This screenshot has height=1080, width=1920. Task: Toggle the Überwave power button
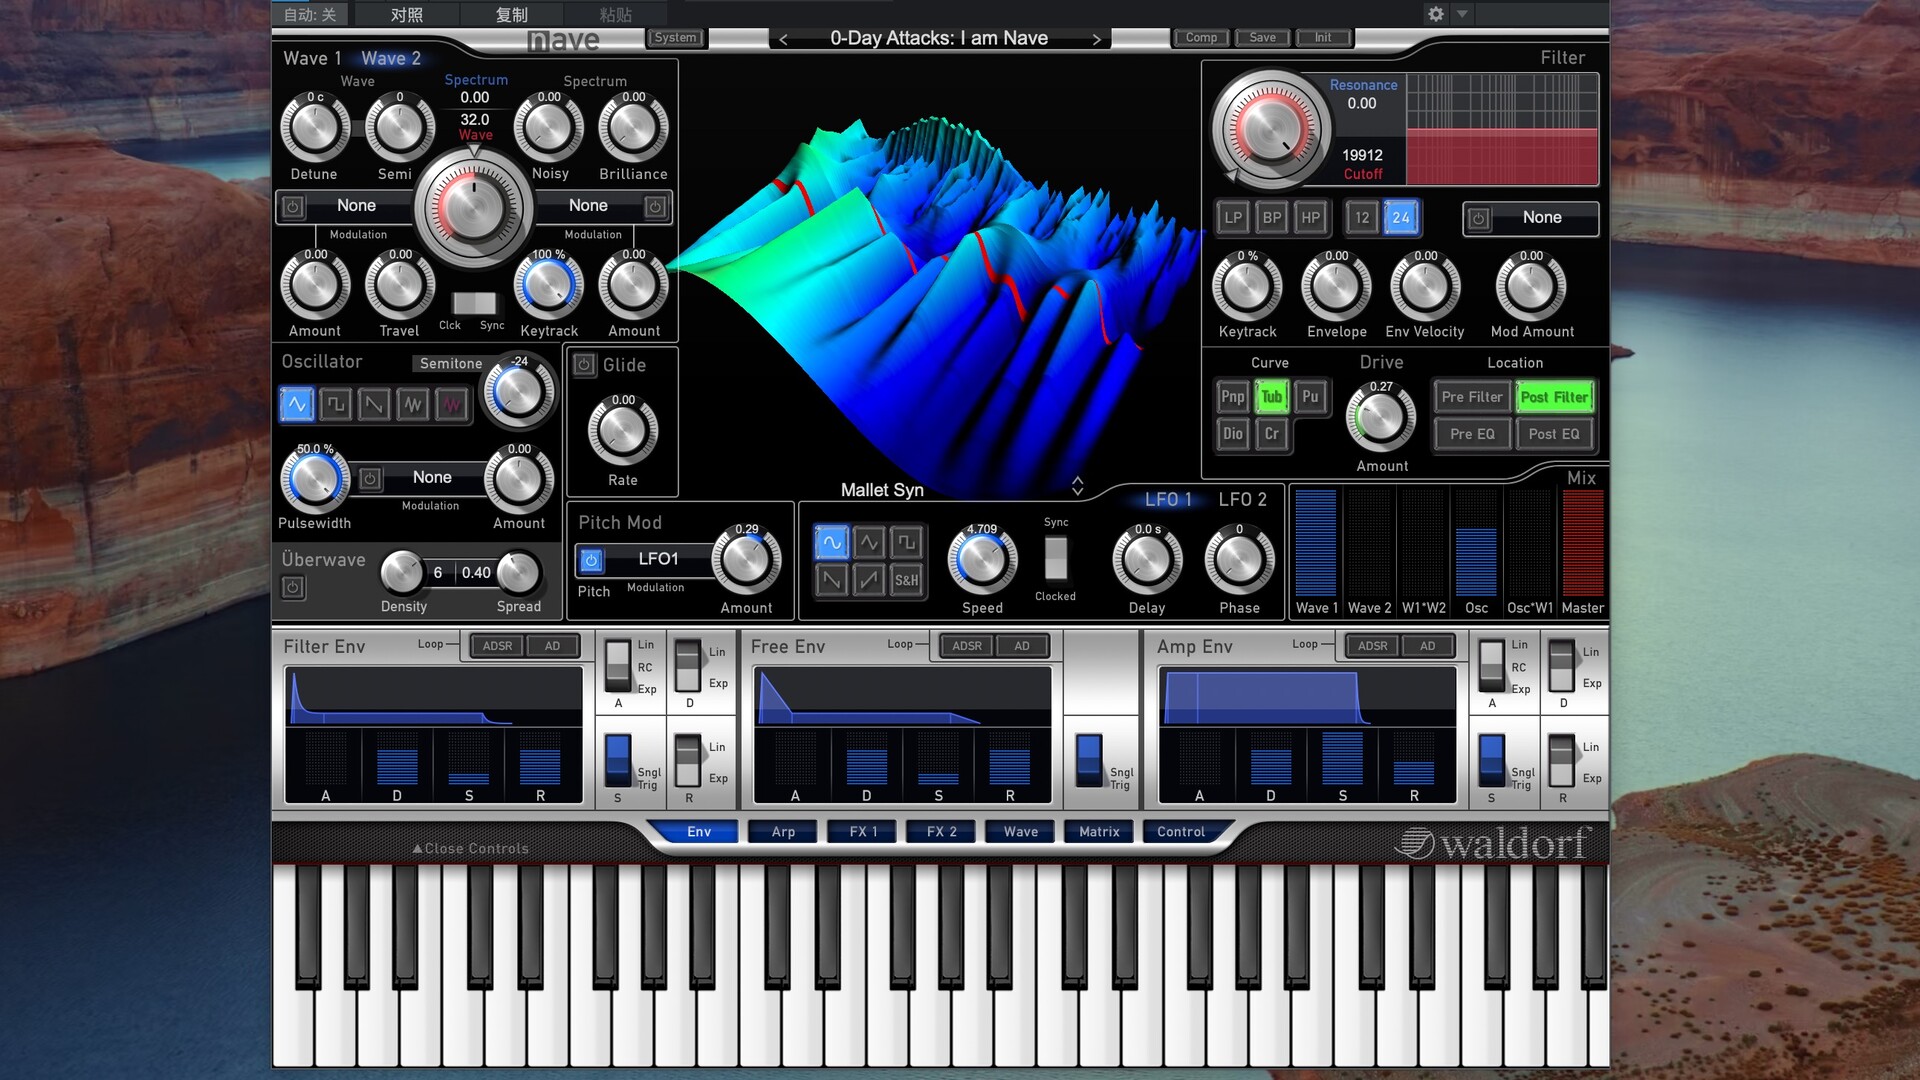tap(293, 587)
